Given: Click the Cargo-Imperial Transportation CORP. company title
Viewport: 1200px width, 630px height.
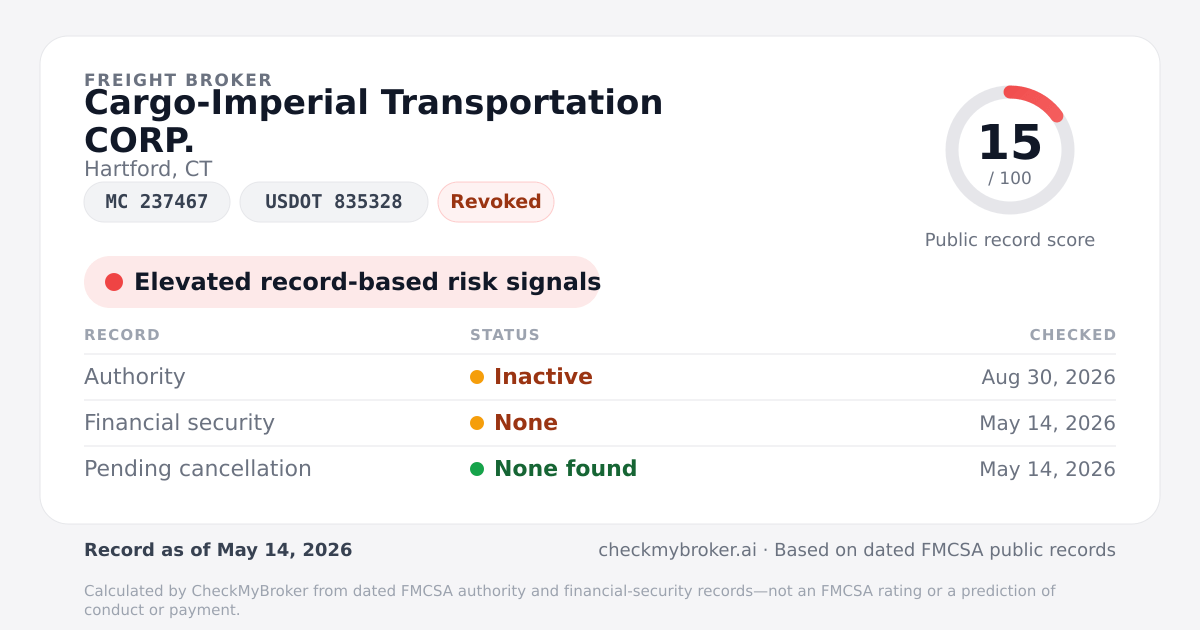Looking at the screenshot, I should pyautogui.click(x=374, y=121).
